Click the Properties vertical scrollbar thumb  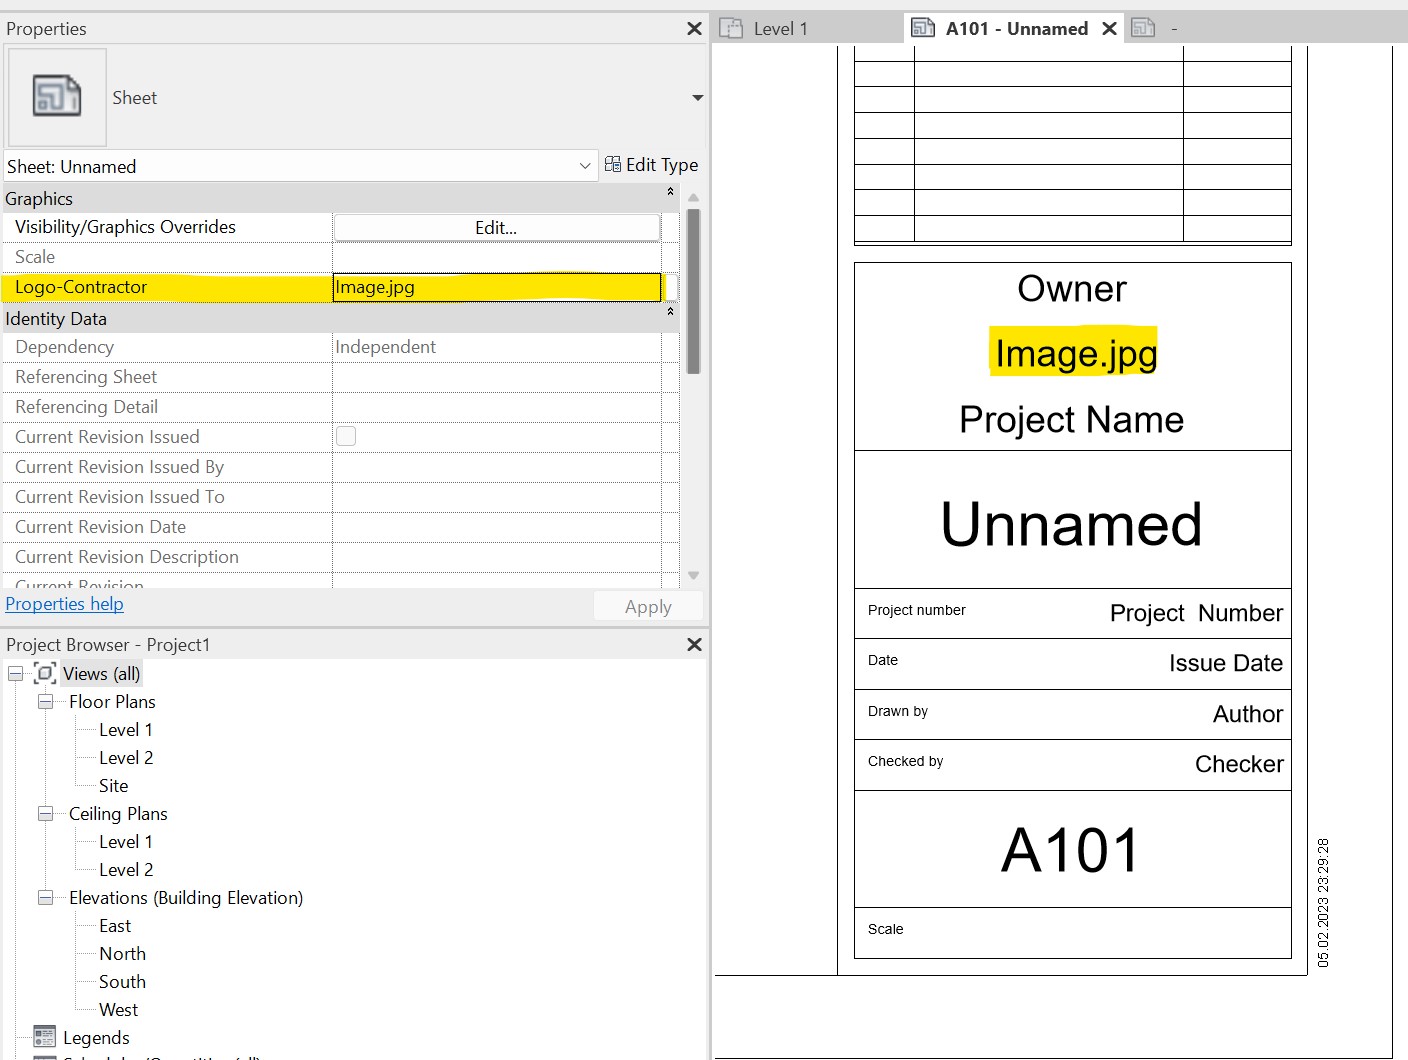693,291
